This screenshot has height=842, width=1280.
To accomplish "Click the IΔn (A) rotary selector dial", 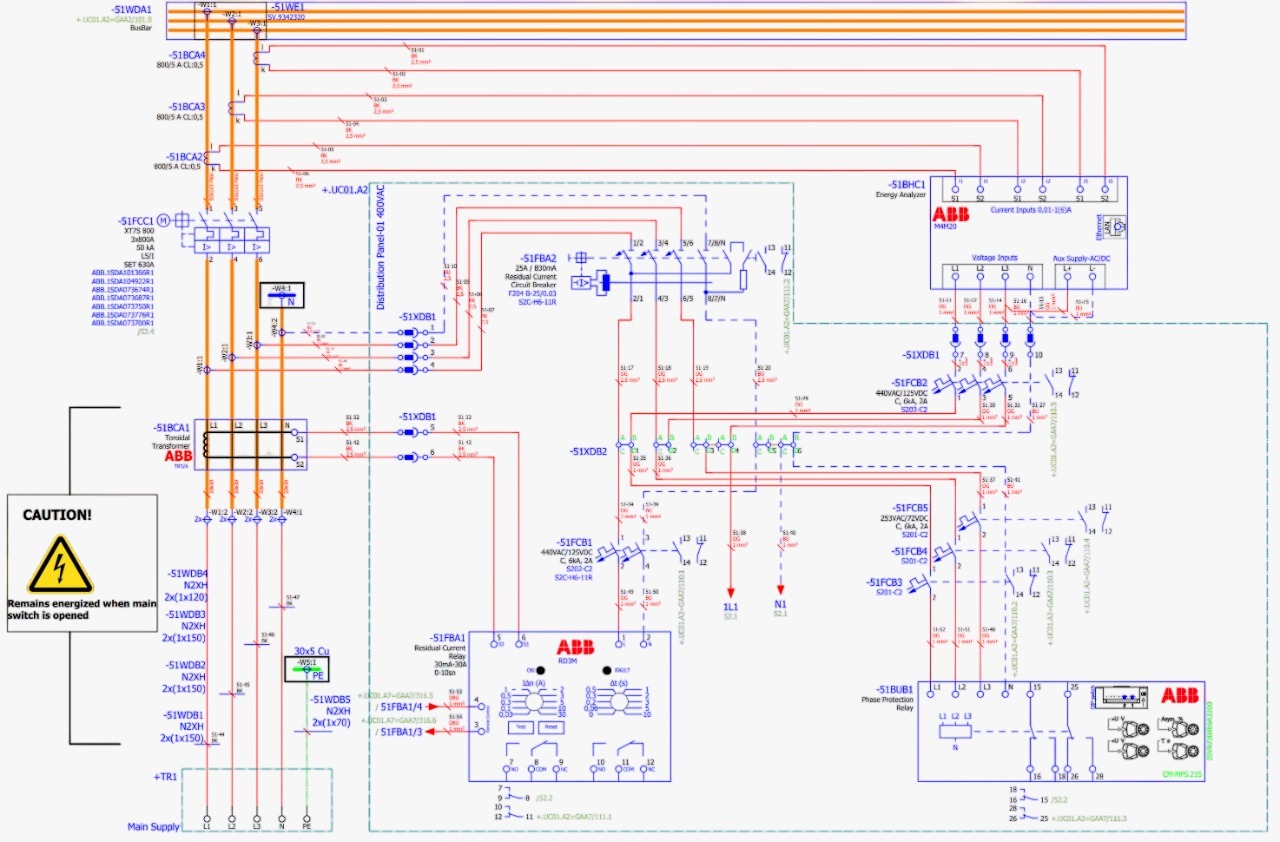I will [x=537, y=703].
